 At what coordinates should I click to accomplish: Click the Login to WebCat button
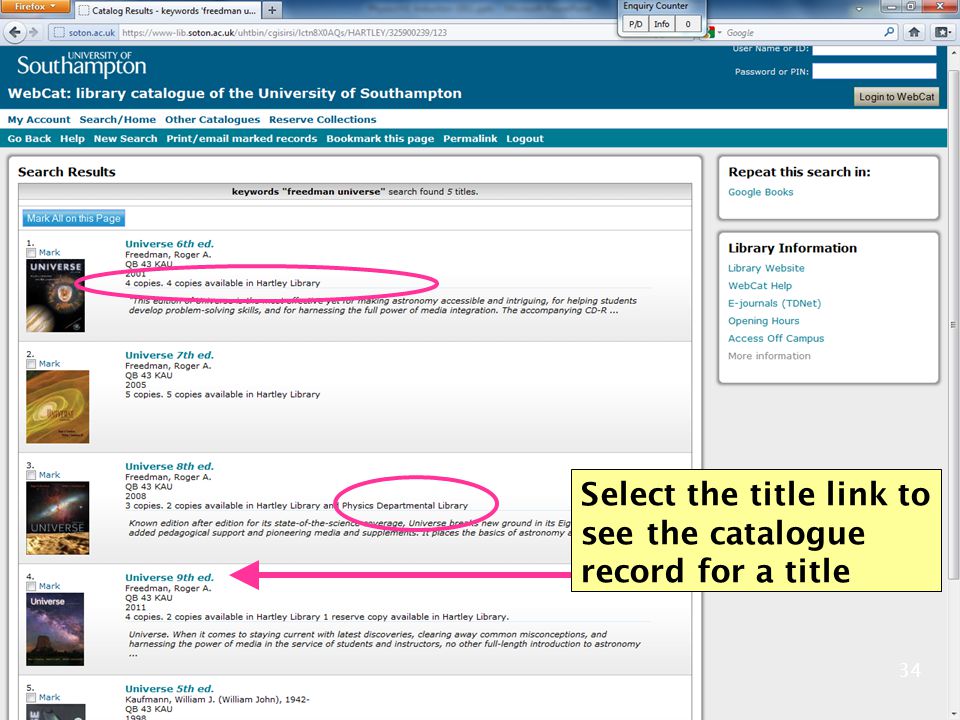(896, 96)
